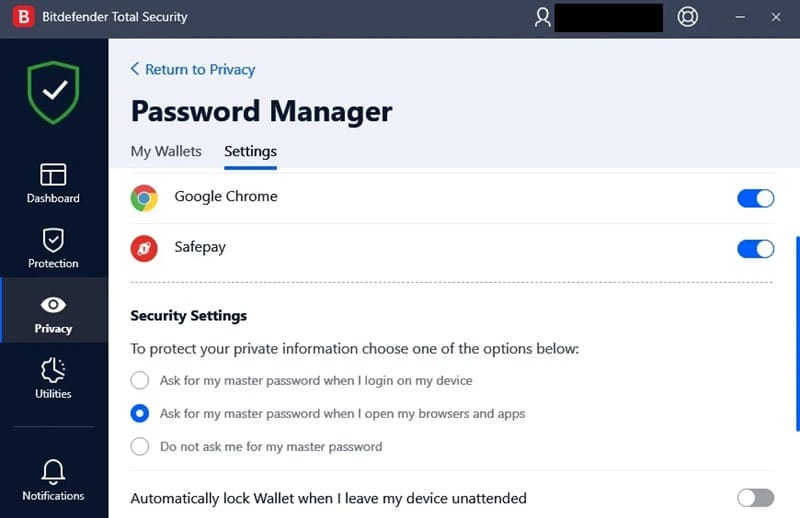Enable automatically lock Wallet toggle

(755, 498)
